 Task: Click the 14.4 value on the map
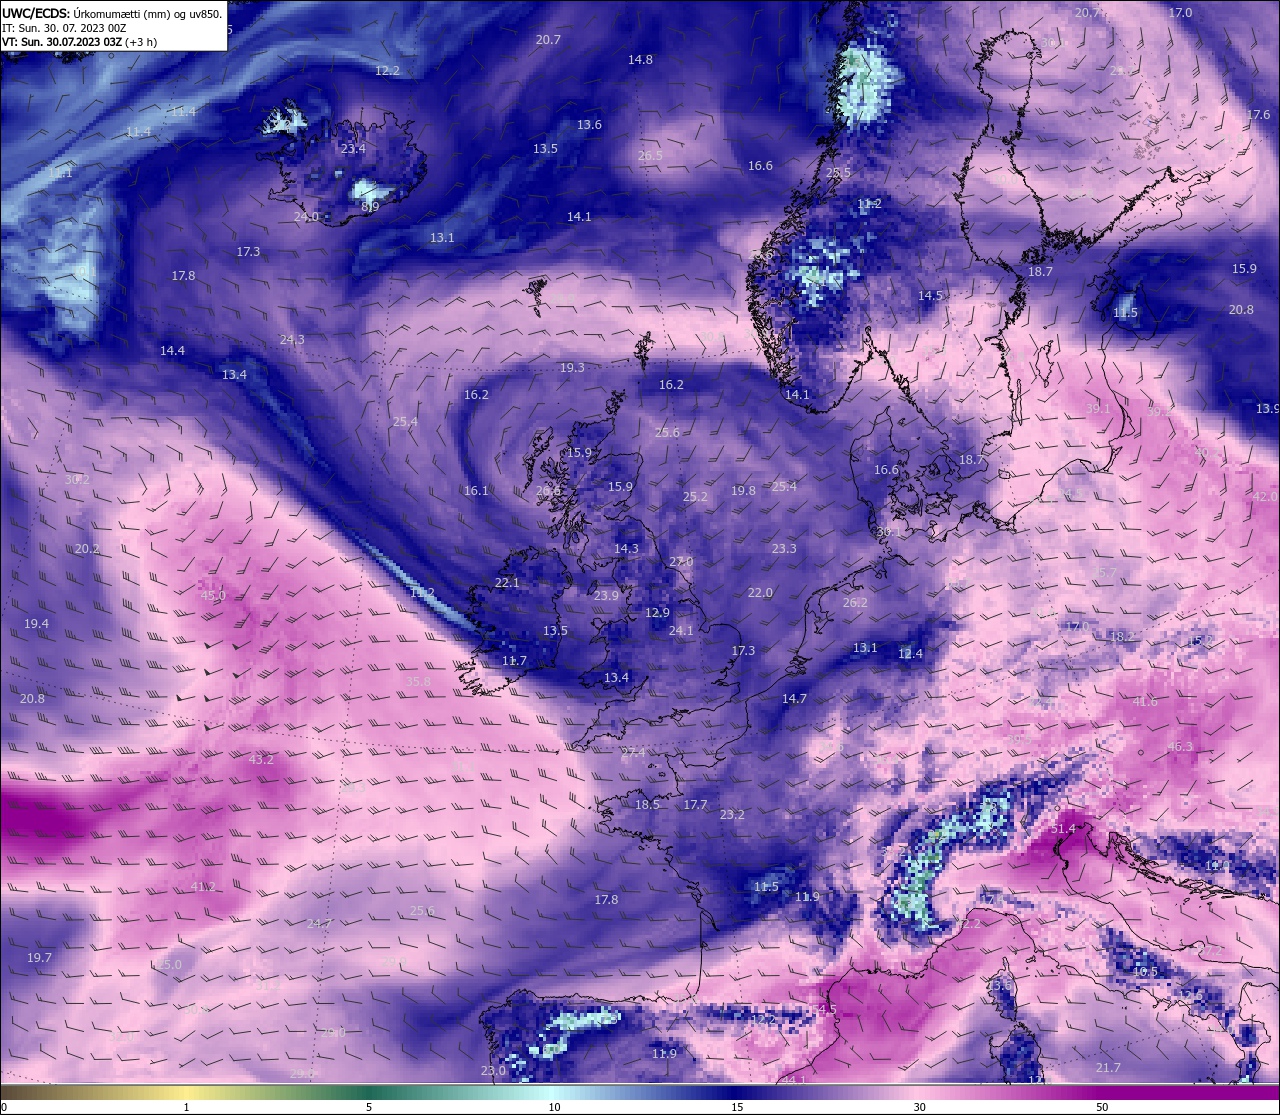[x=172, y=351]
